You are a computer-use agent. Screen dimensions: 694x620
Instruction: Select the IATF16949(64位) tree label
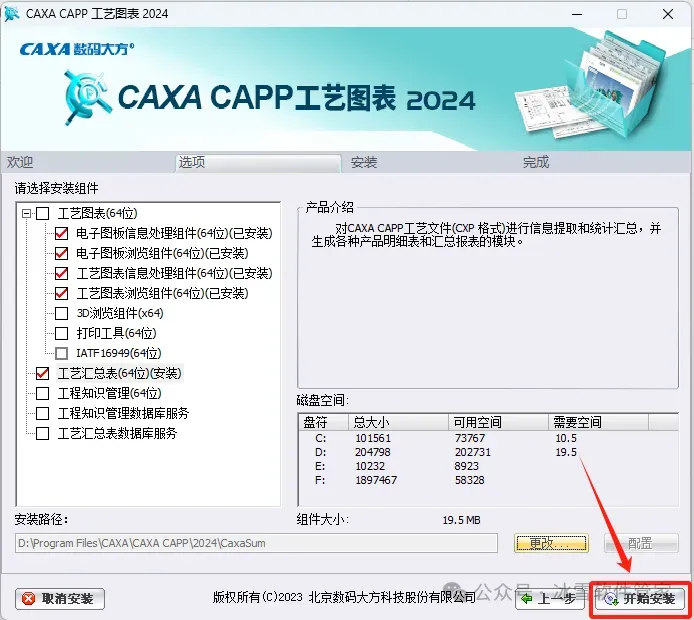119,353
